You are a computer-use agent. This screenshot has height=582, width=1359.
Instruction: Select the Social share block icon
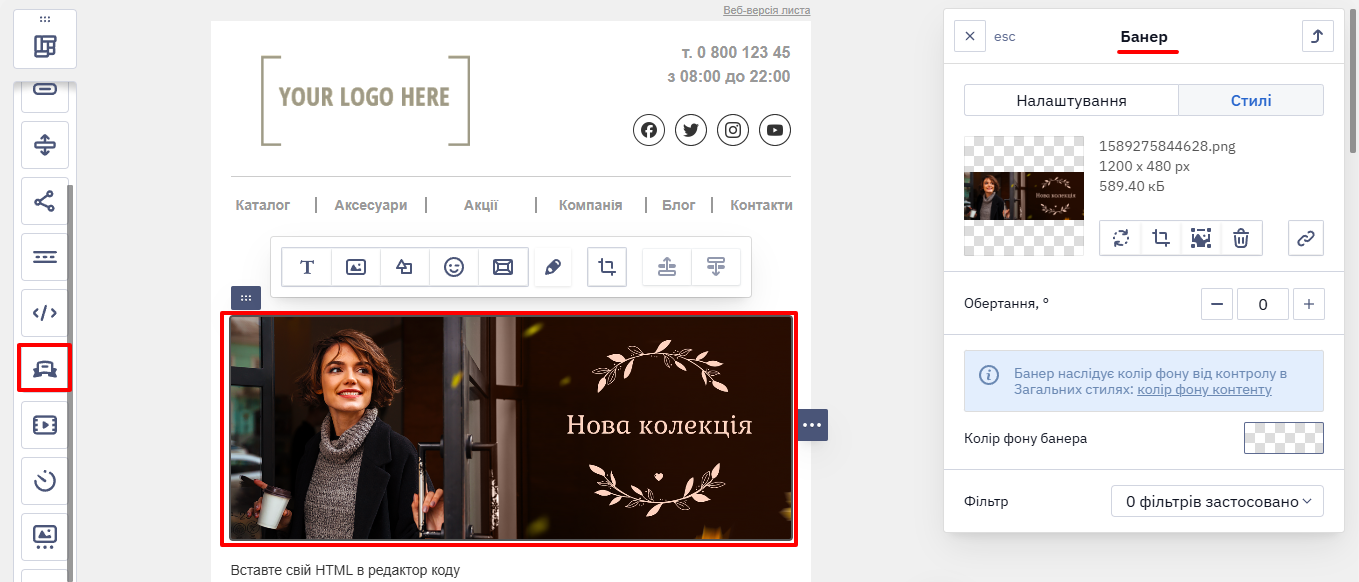pos(45,201)
